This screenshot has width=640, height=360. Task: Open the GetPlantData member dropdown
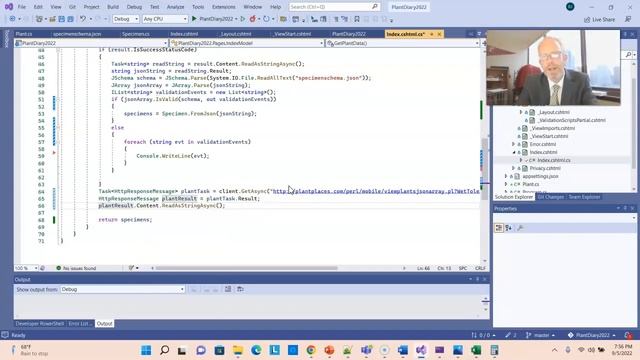point(403,43)
